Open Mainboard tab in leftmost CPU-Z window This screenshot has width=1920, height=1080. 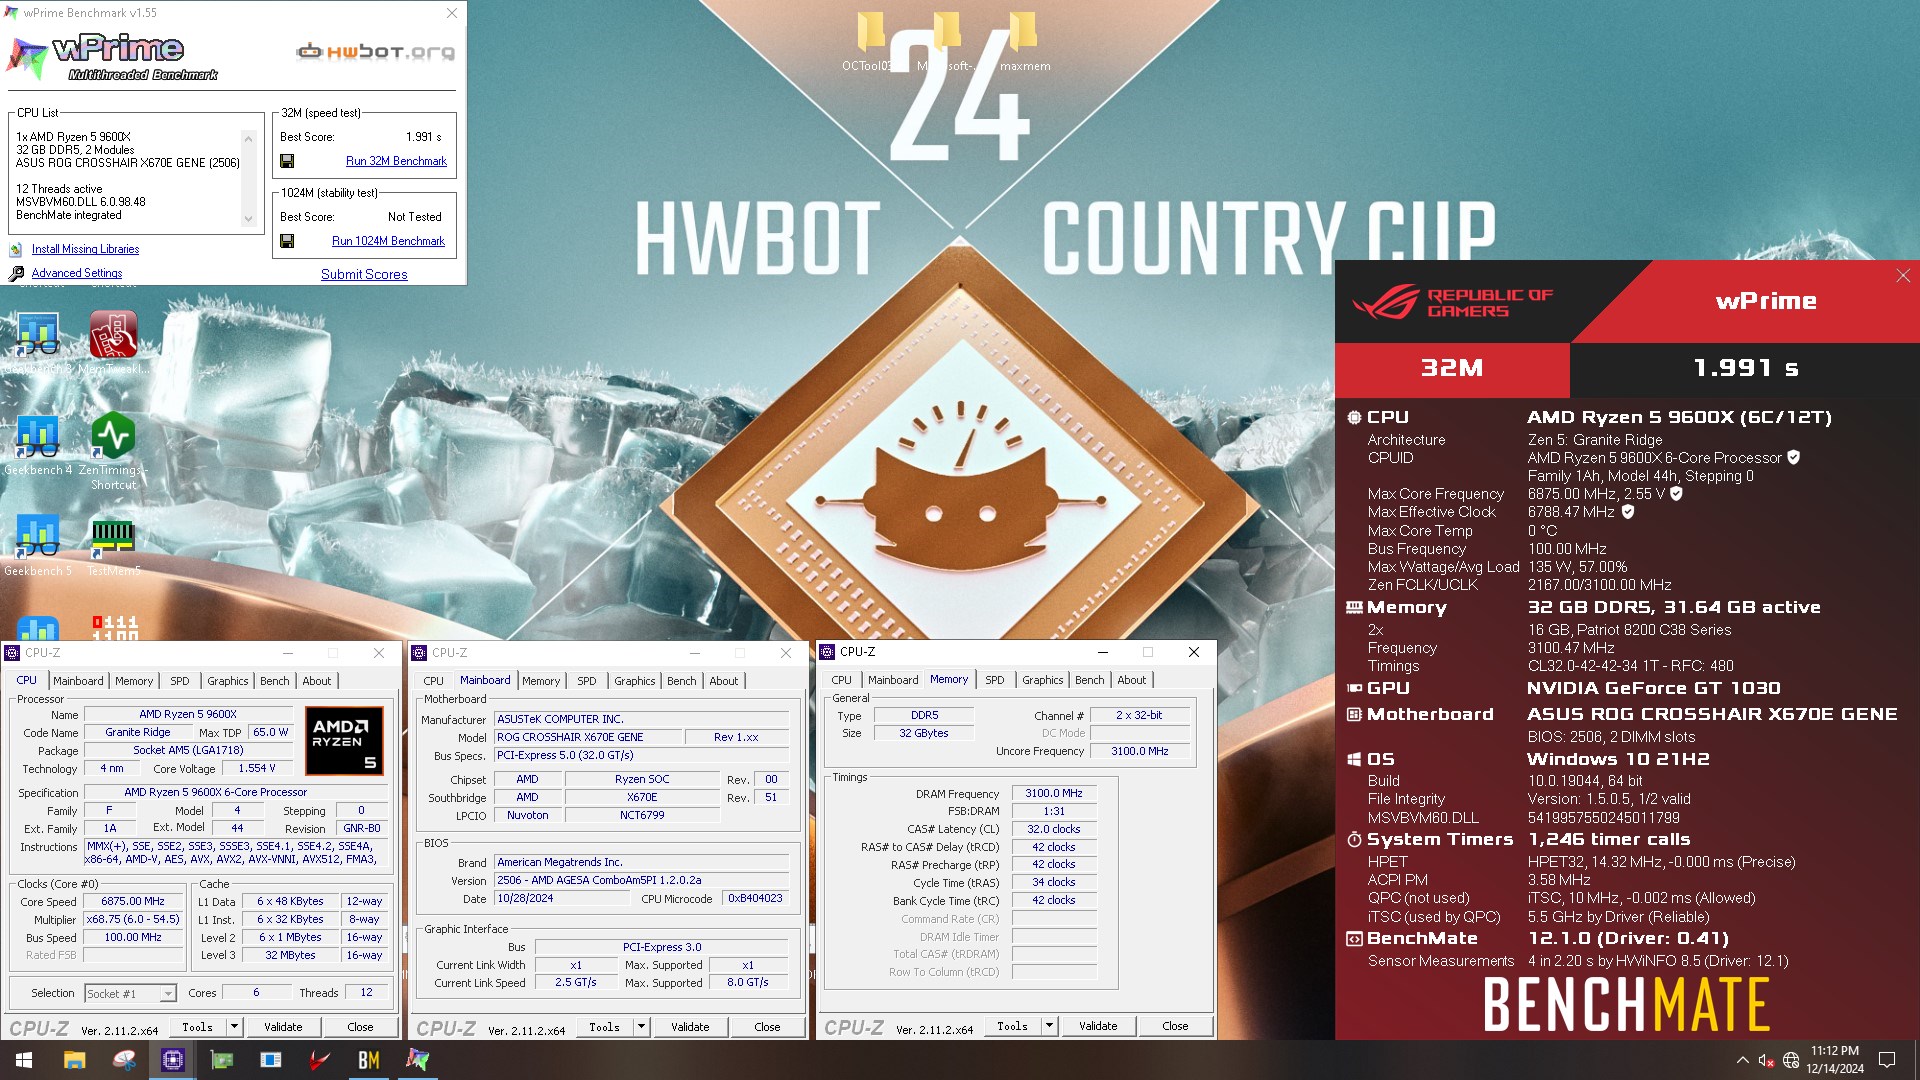point(78,681)
